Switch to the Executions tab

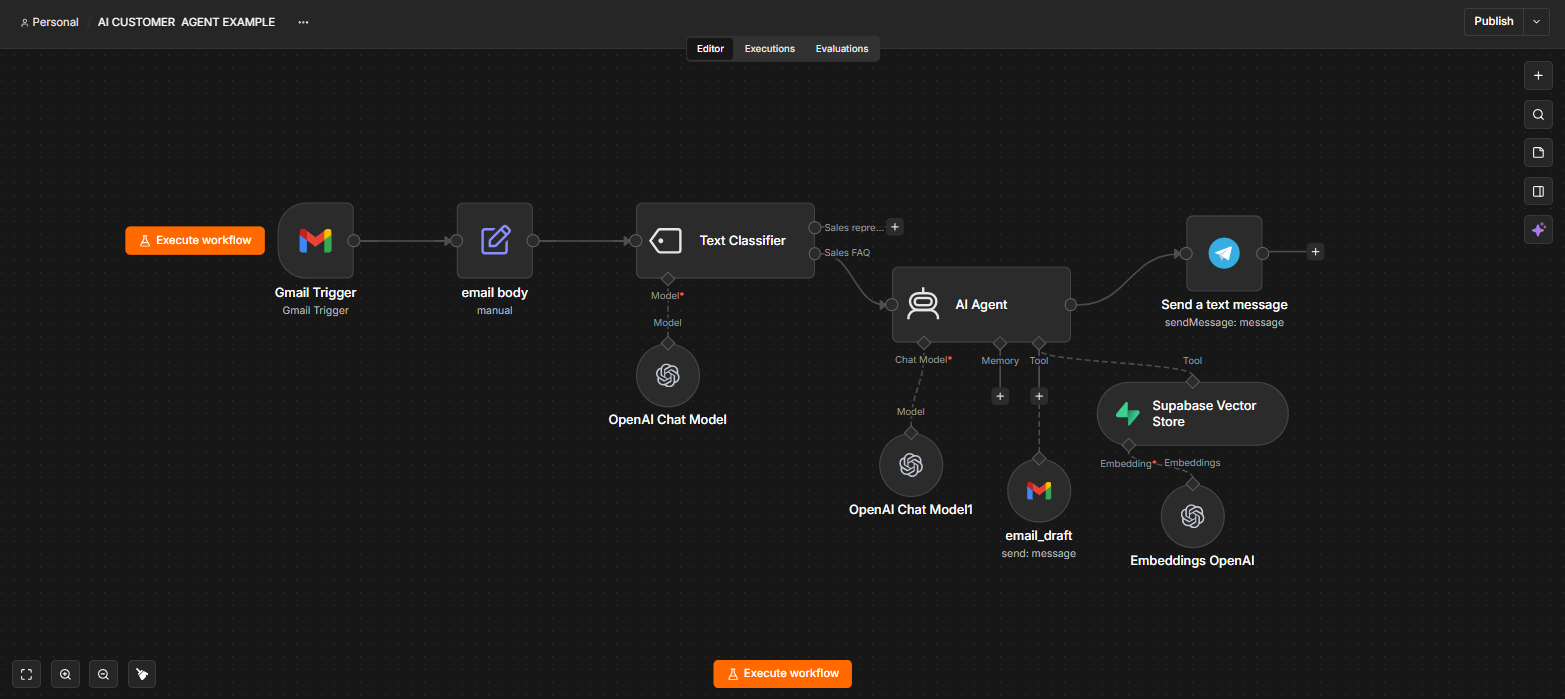[x=770, y=48]
